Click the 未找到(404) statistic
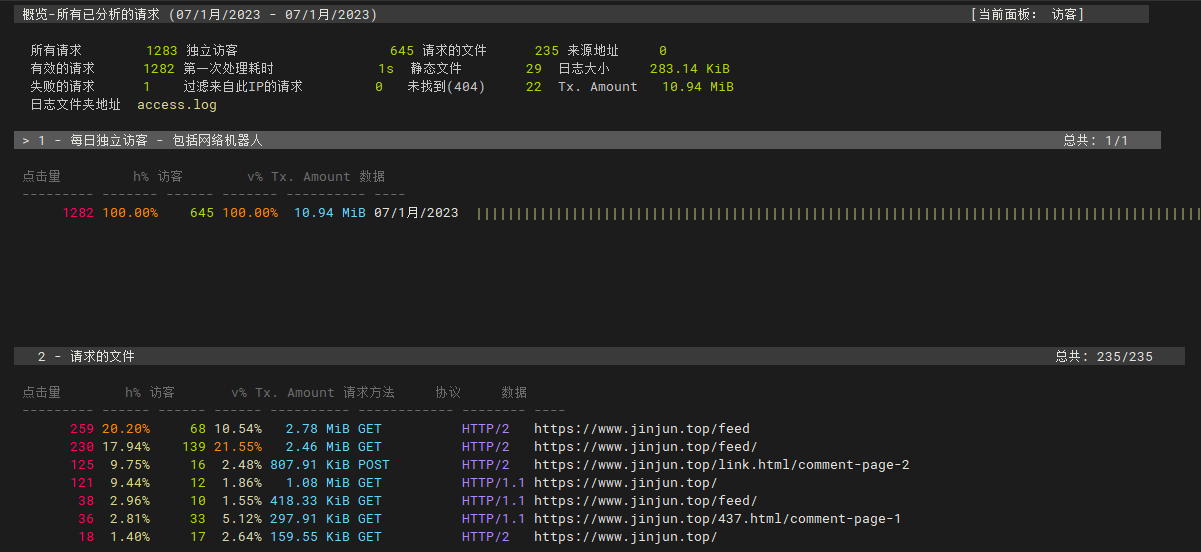 click(x=446, y=87)
